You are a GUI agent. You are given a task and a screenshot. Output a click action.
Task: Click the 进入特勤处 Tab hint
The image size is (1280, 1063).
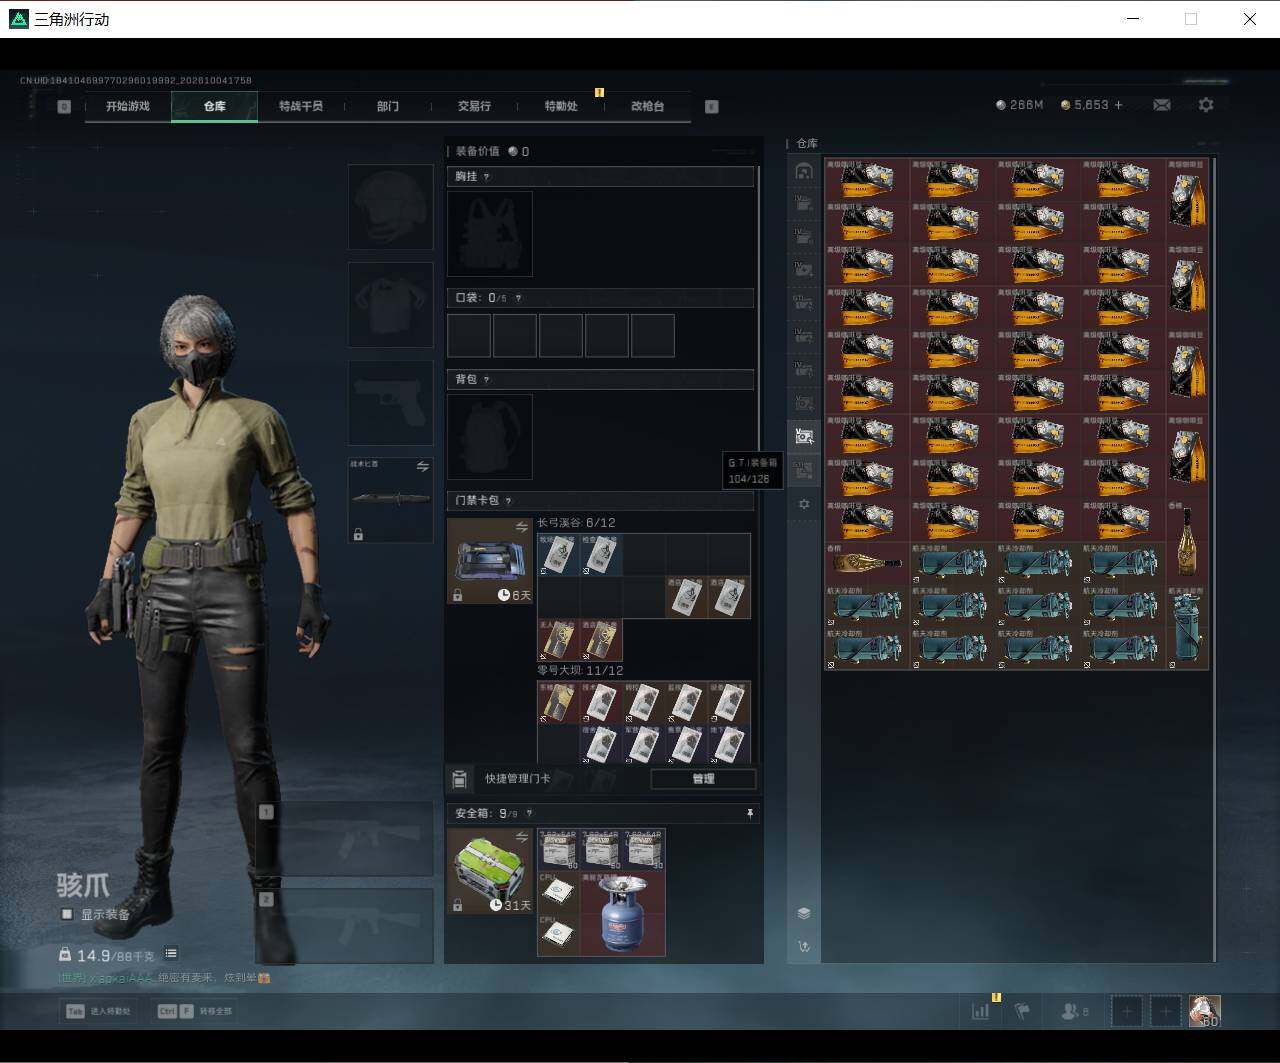(98, 1011)
